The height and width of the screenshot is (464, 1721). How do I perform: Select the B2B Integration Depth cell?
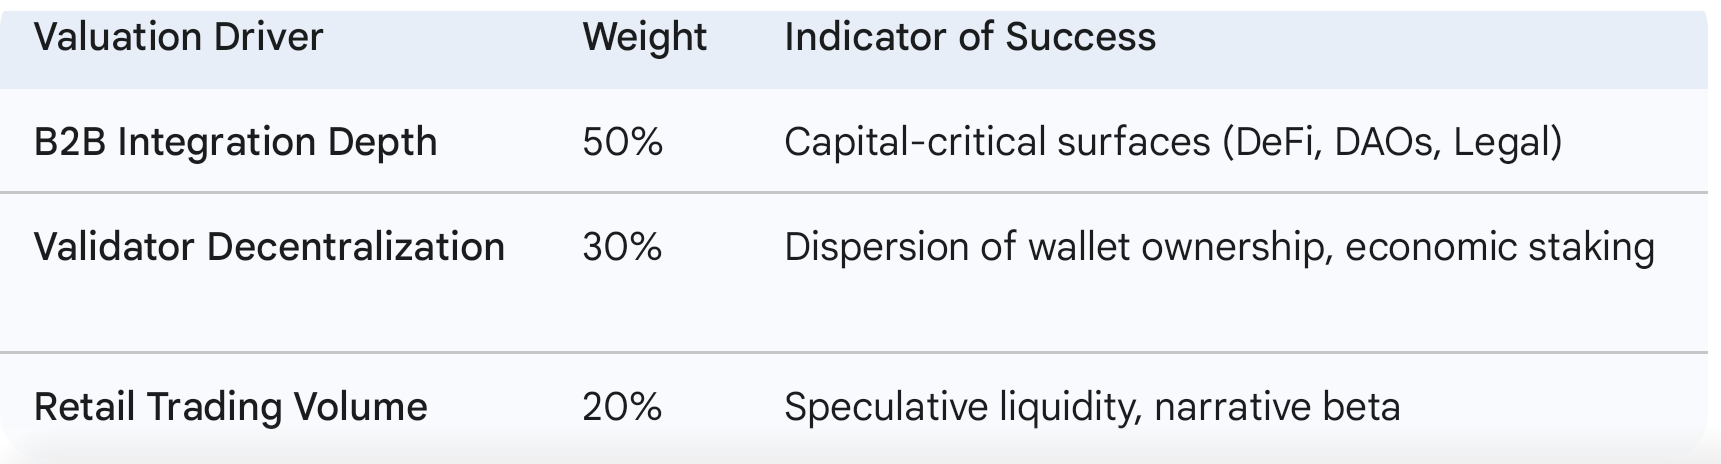[x=235, y=142]
